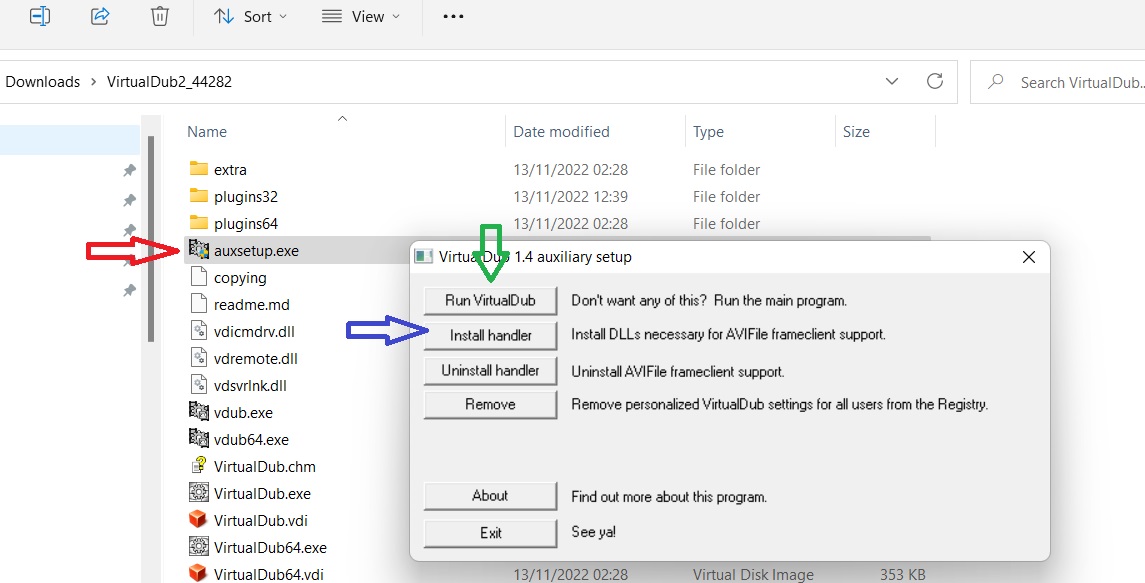Click the auxiliary setup dialog title icon

(424, 256)
